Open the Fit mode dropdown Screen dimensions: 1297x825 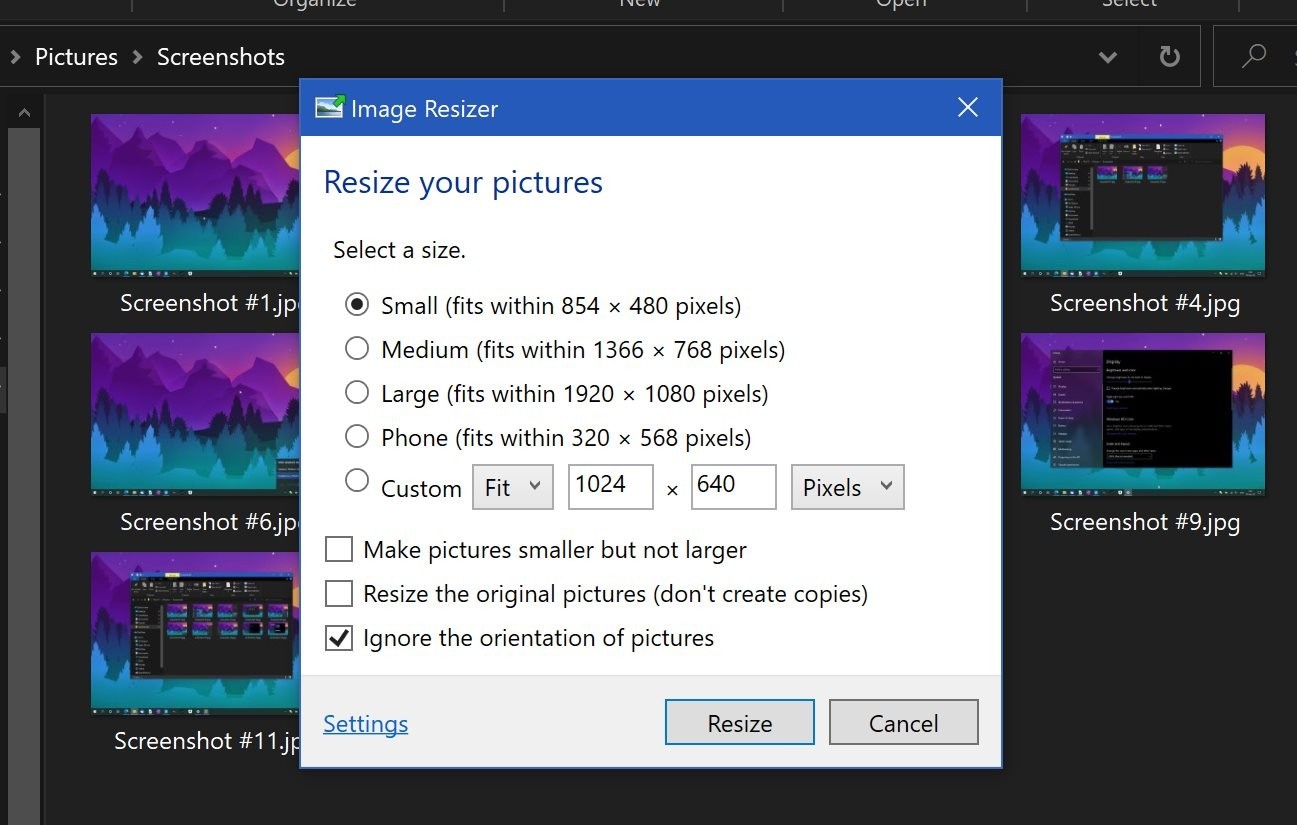point(513,487)
